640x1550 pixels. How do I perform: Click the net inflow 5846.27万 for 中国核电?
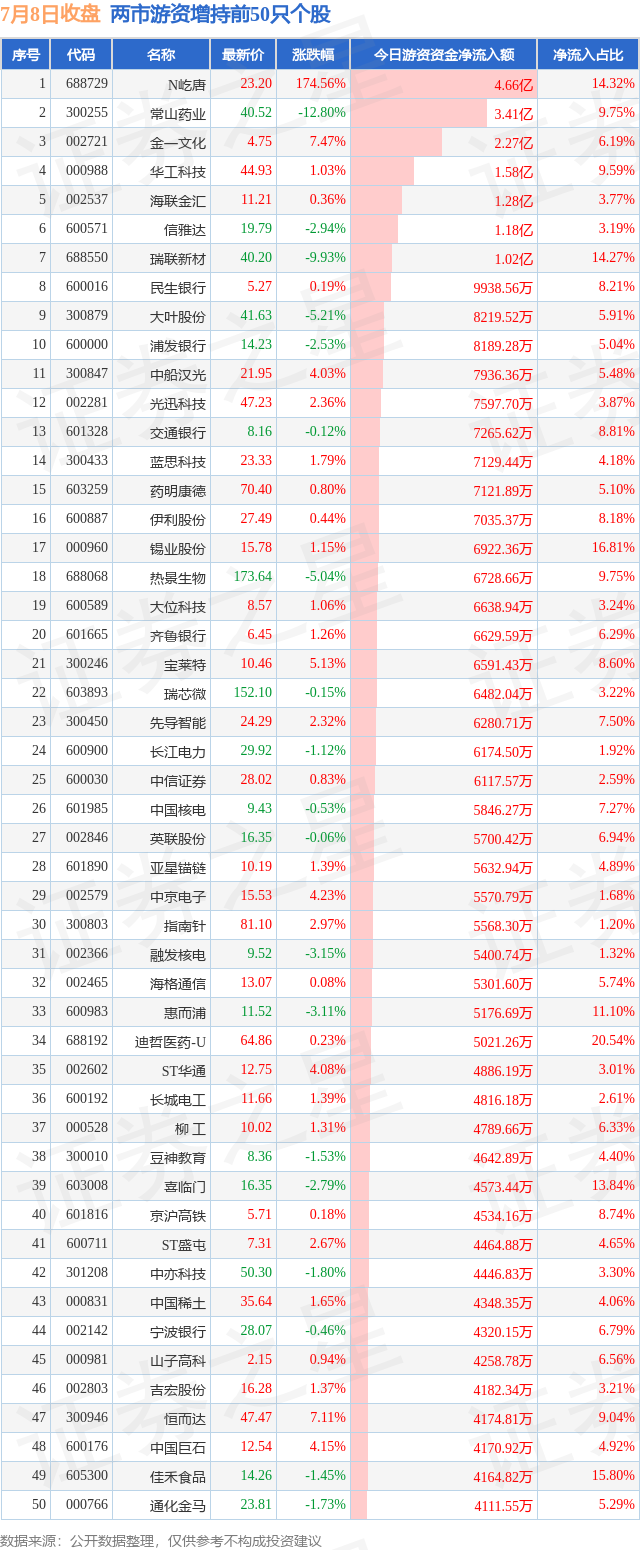click(x=501, y=810)
